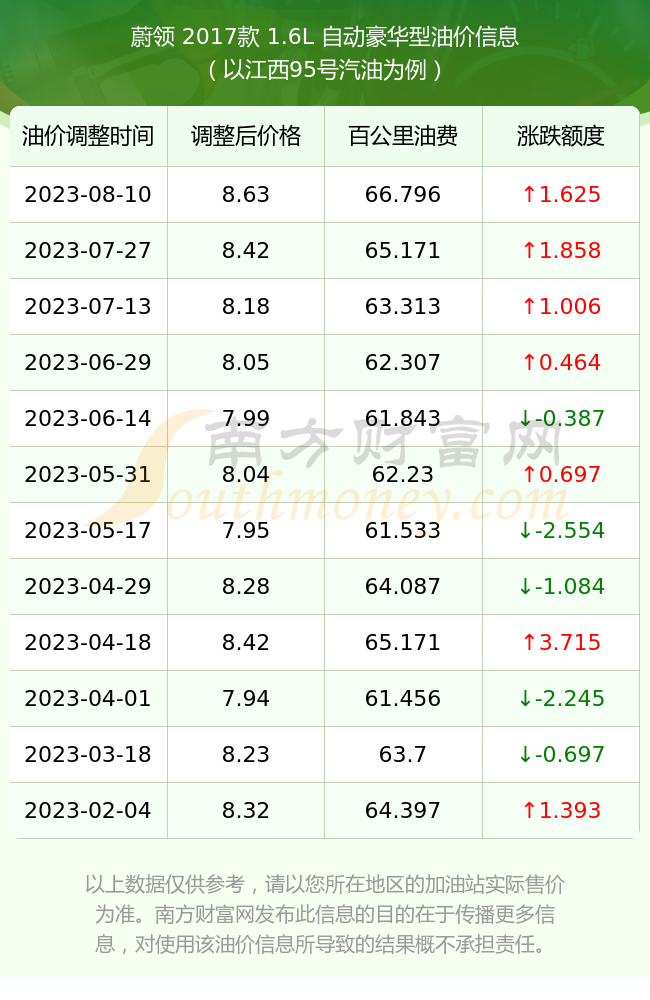Select the date 2023-06-14

88,419
